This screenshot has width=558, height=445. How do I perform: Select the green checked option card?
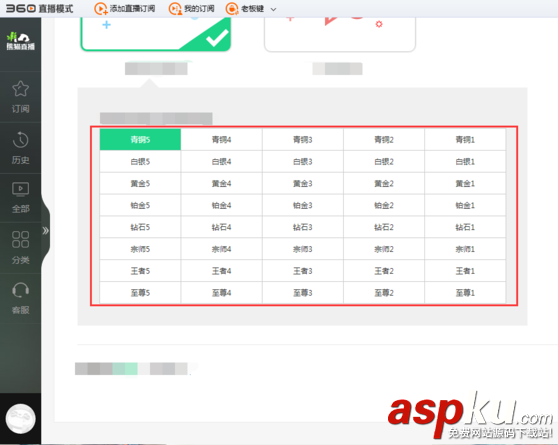pos(156,34)
